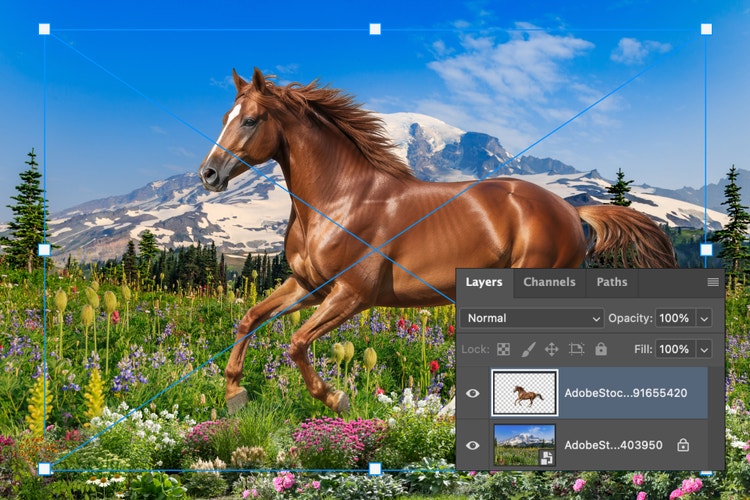The image size is (750, 500).
Task: Select the horse layer thumbnail
Action: 524,393
